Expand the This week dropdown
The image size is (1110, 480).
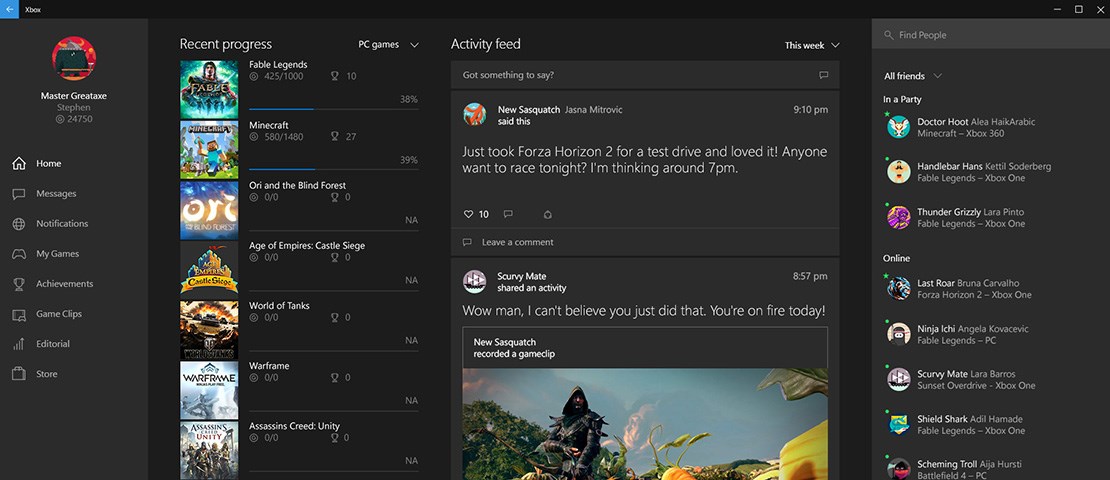pos(812,45)
